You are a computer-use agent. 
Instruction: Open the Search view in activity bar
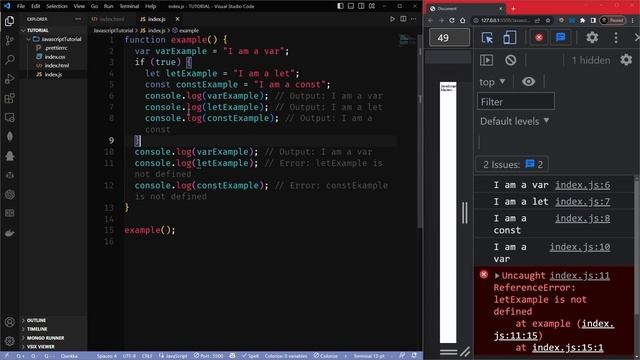click(x=9, y=60)
